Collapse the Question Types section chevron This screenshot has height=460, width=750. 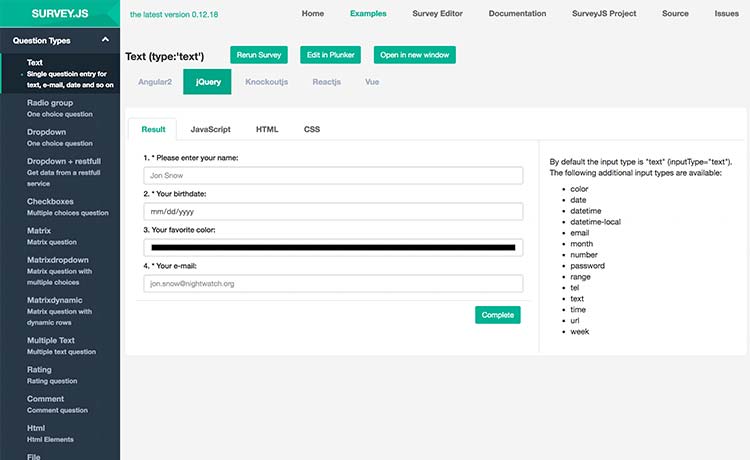(105, 40)
